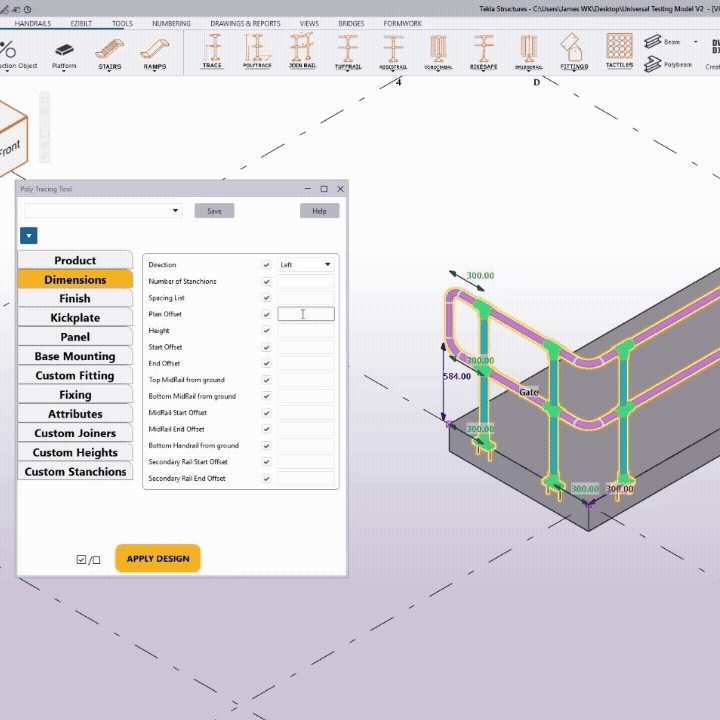Click the Front face of view cube
This screenshot has height=720, width=720.
tap(10, 145)
